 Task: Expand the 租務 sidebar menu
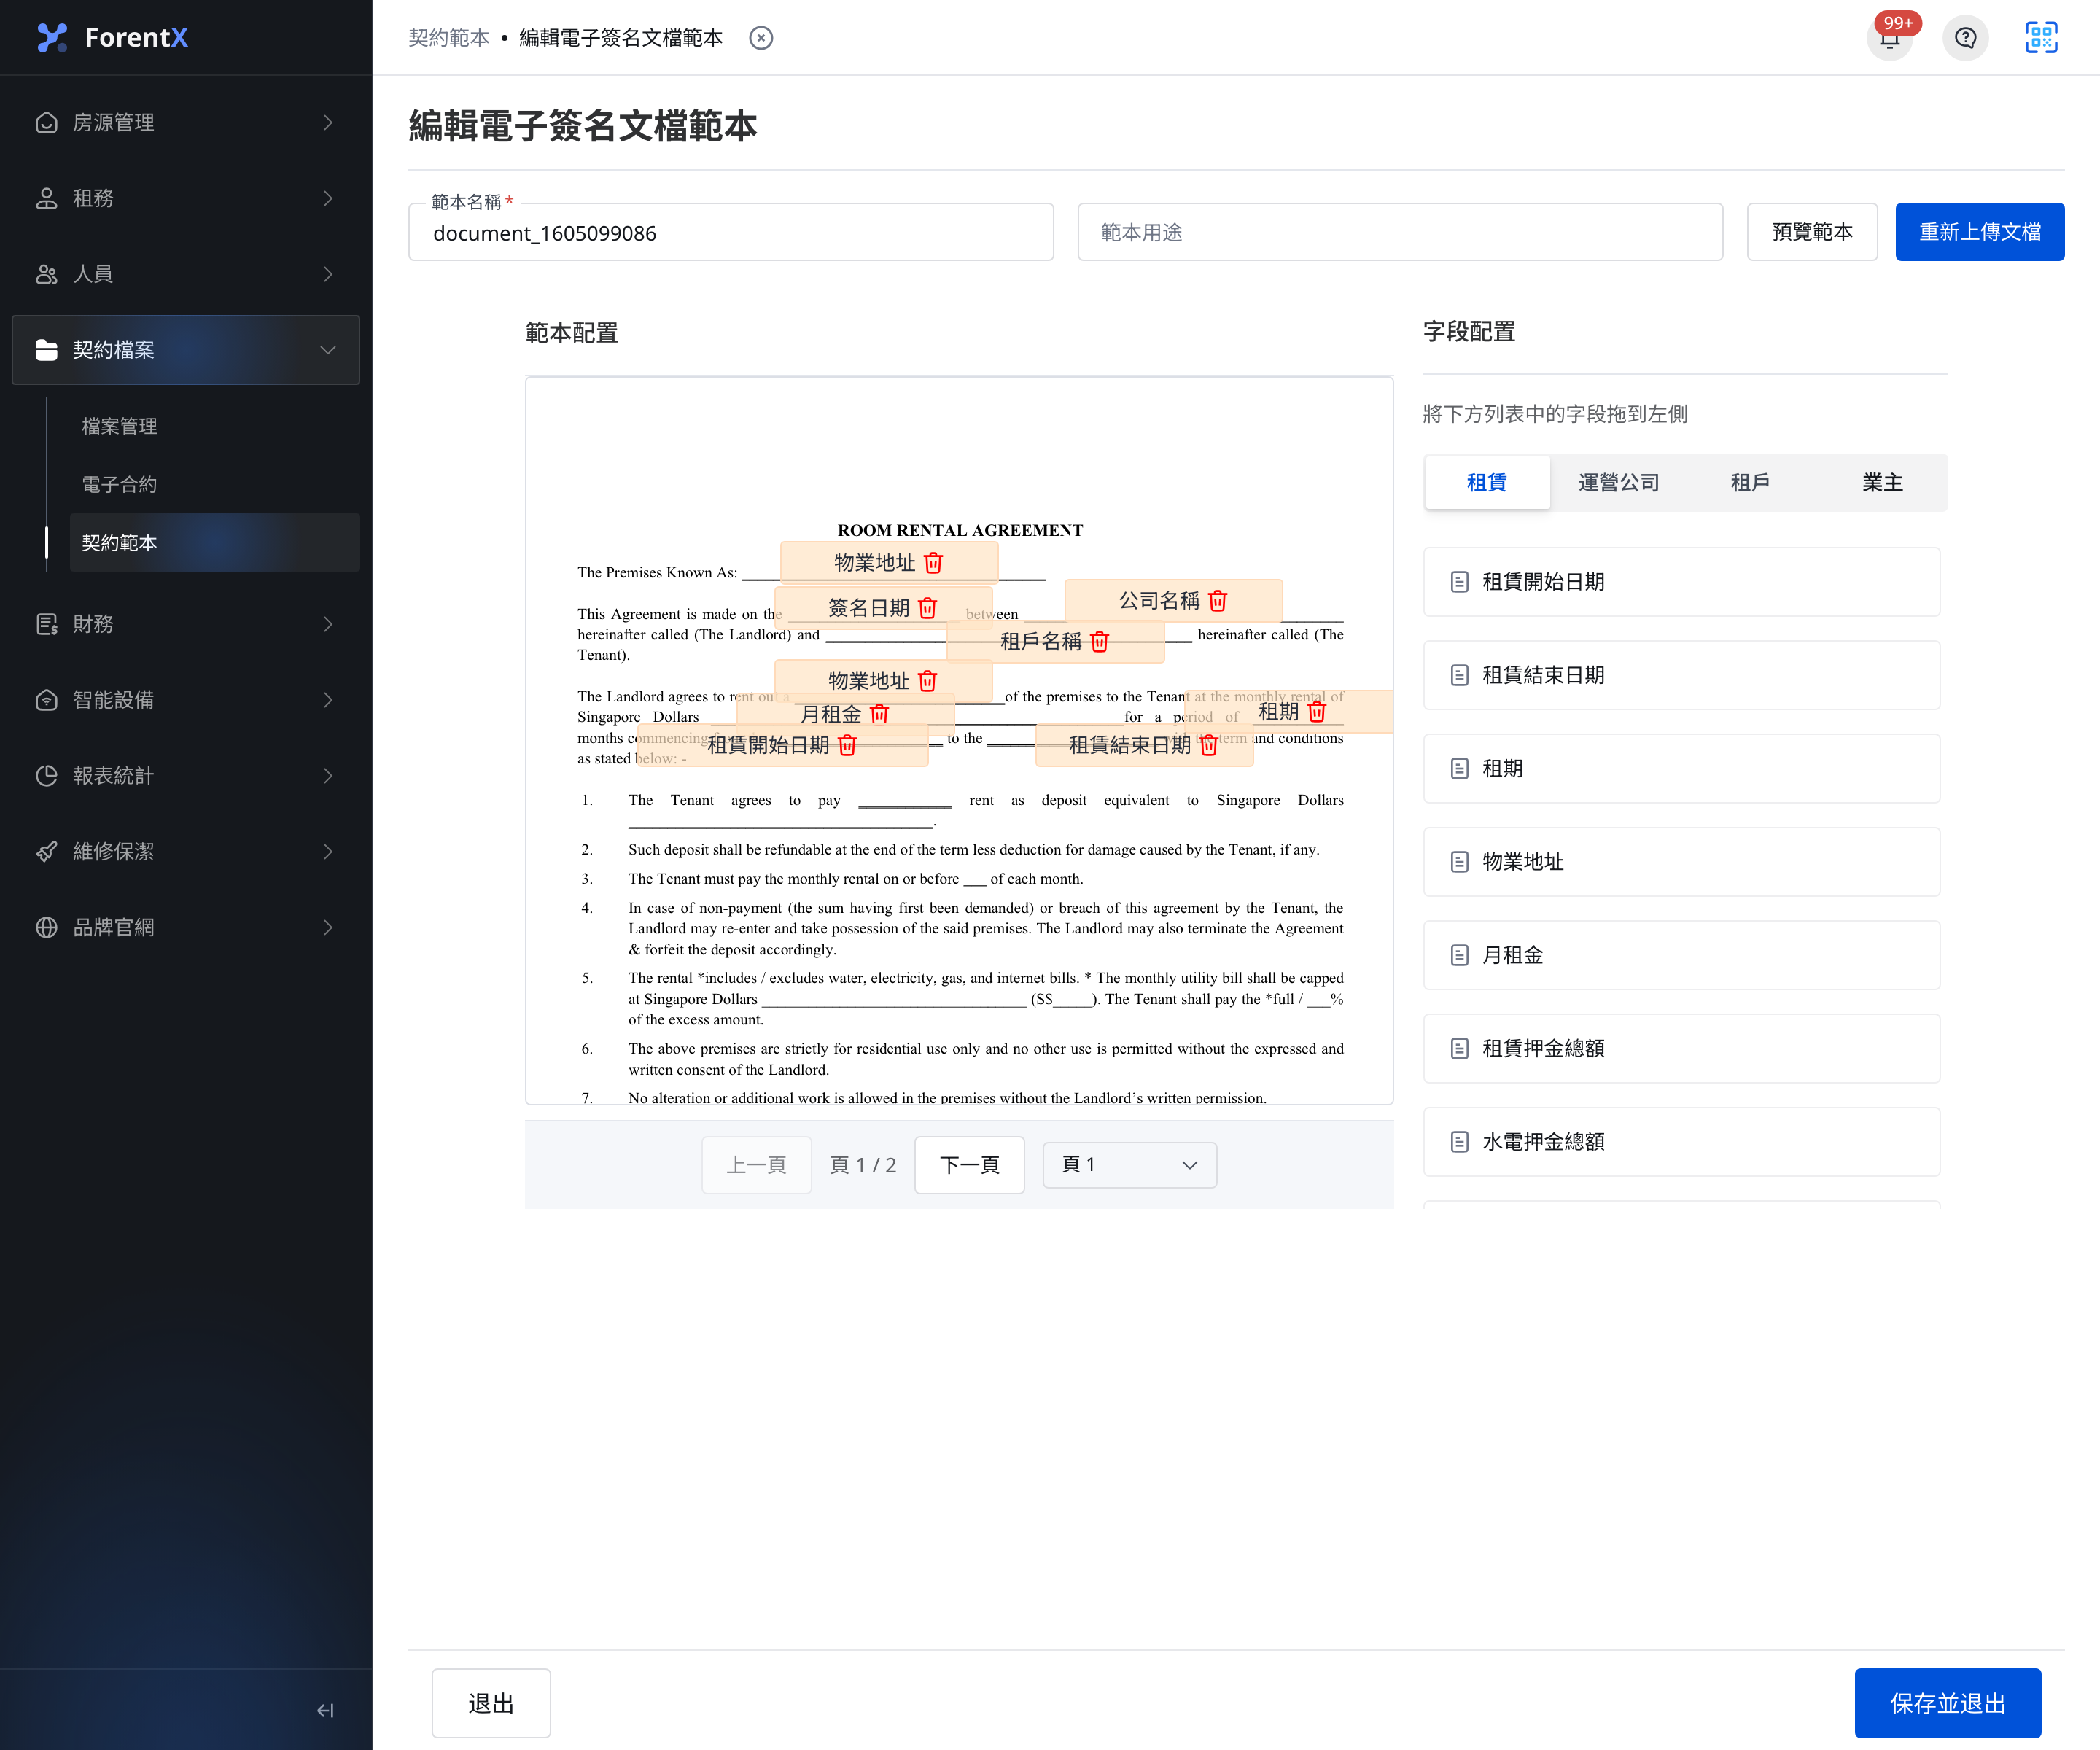pos(186,198)
